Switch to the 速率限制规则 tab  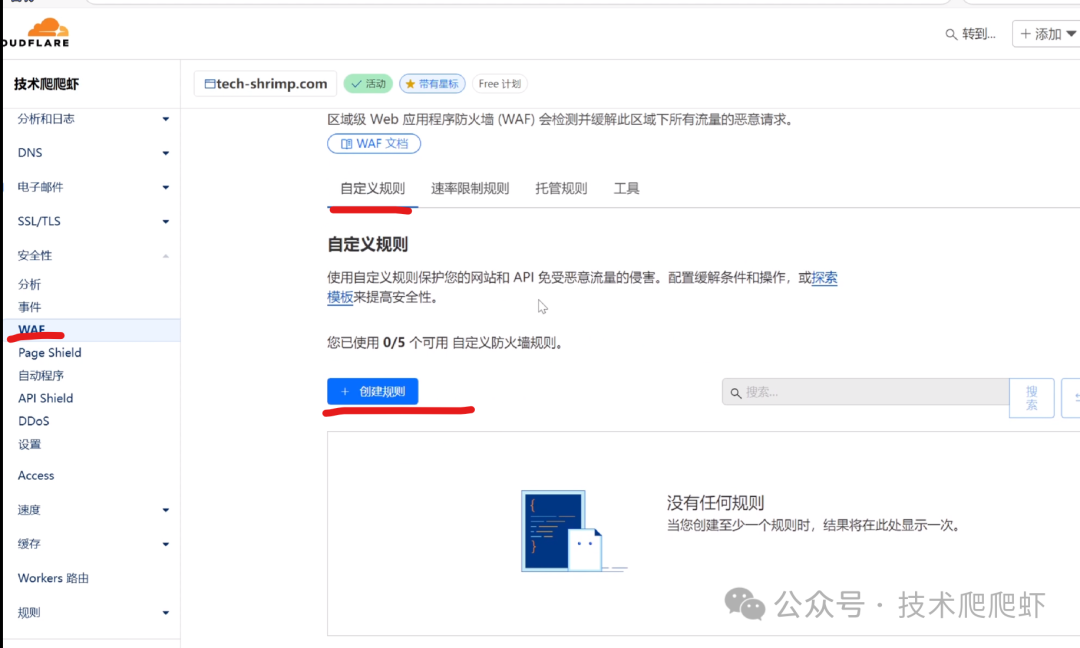point(470,189)
